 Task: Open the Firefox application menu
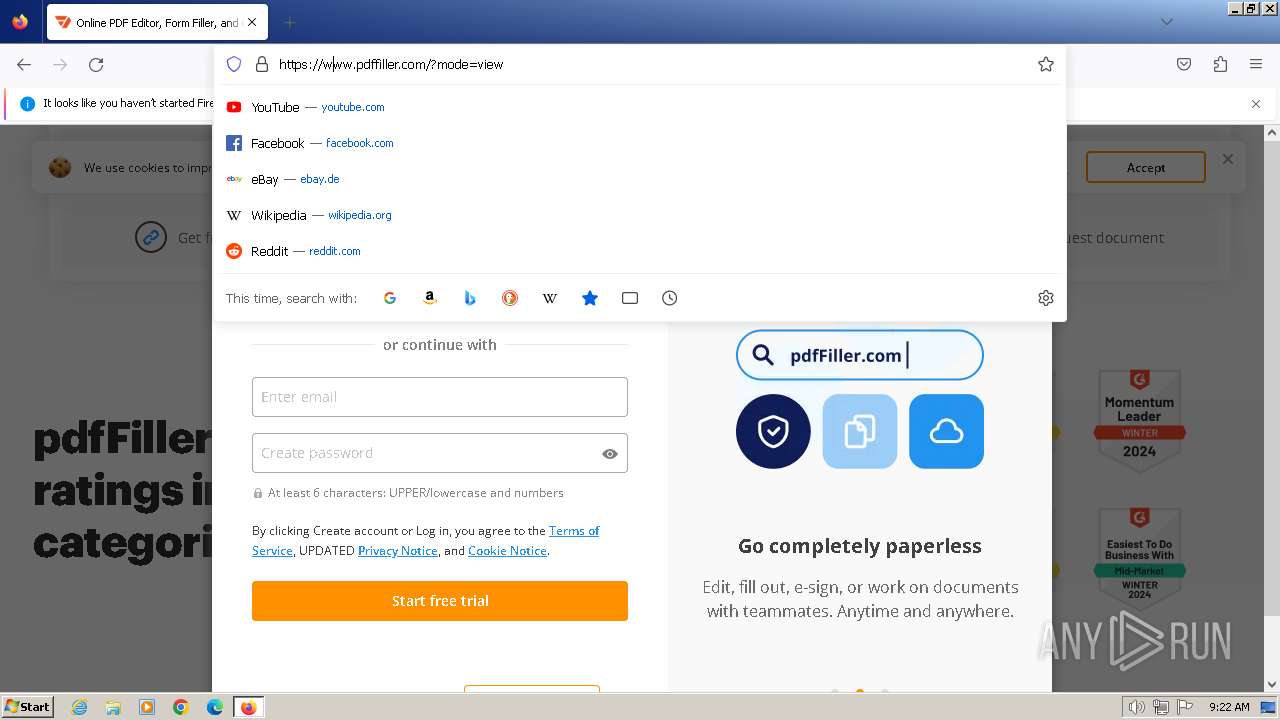[x=1256, y=64]
